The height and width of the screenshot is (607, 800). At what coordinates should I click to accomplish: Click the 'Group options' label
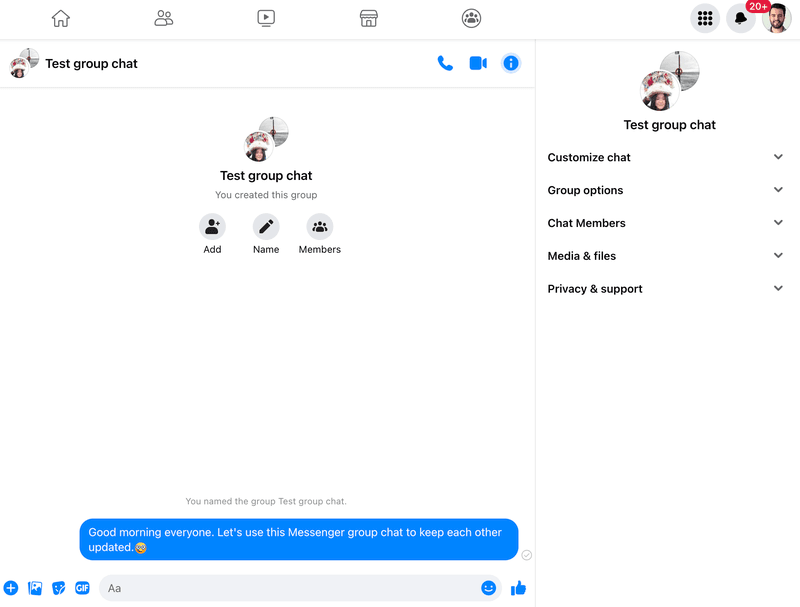coord(585,190)
